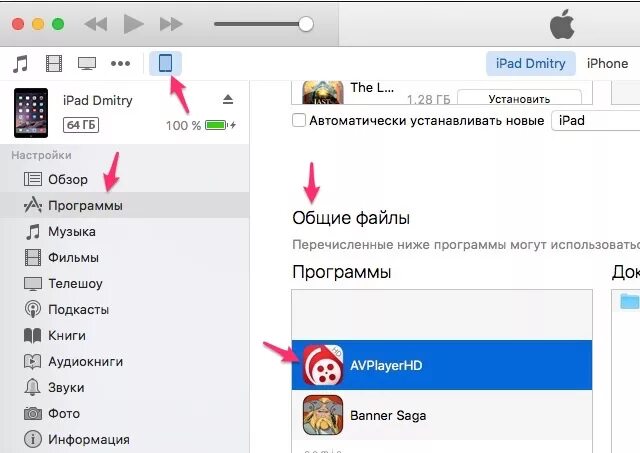
Task: Open Аудиокниги in the sidebar
Action: pyautogui.click(x=124, y=362)
